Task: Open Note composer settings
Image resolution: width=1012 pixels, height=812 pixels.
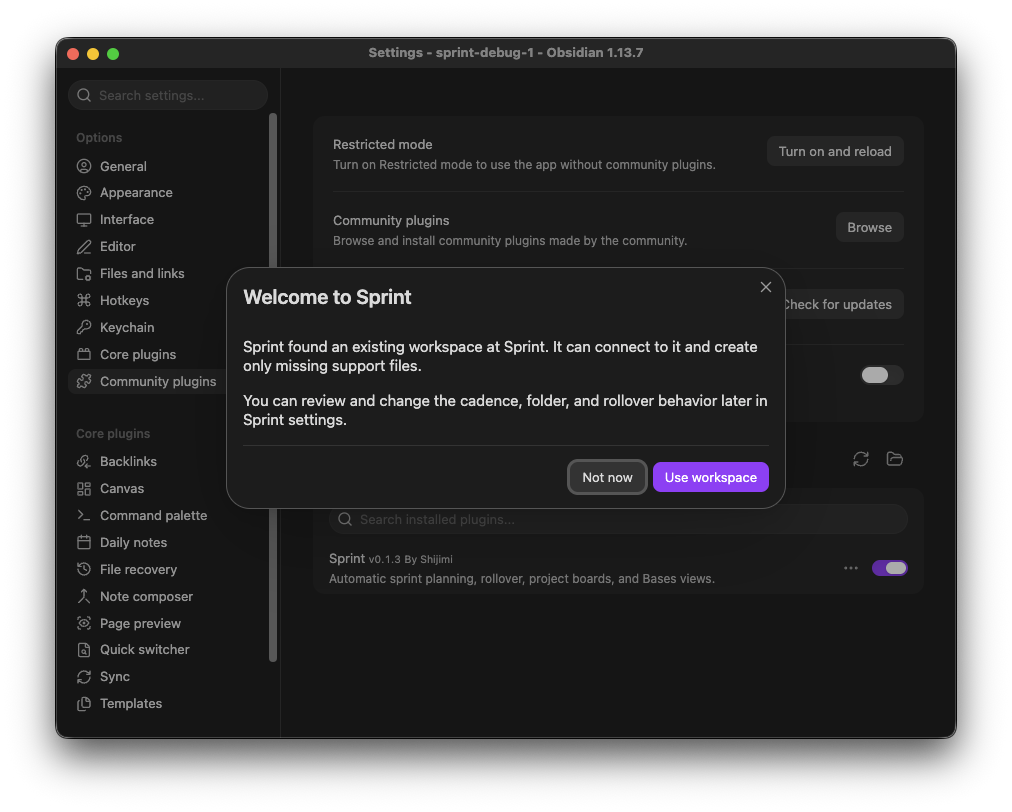Action: tap(147, 596)
